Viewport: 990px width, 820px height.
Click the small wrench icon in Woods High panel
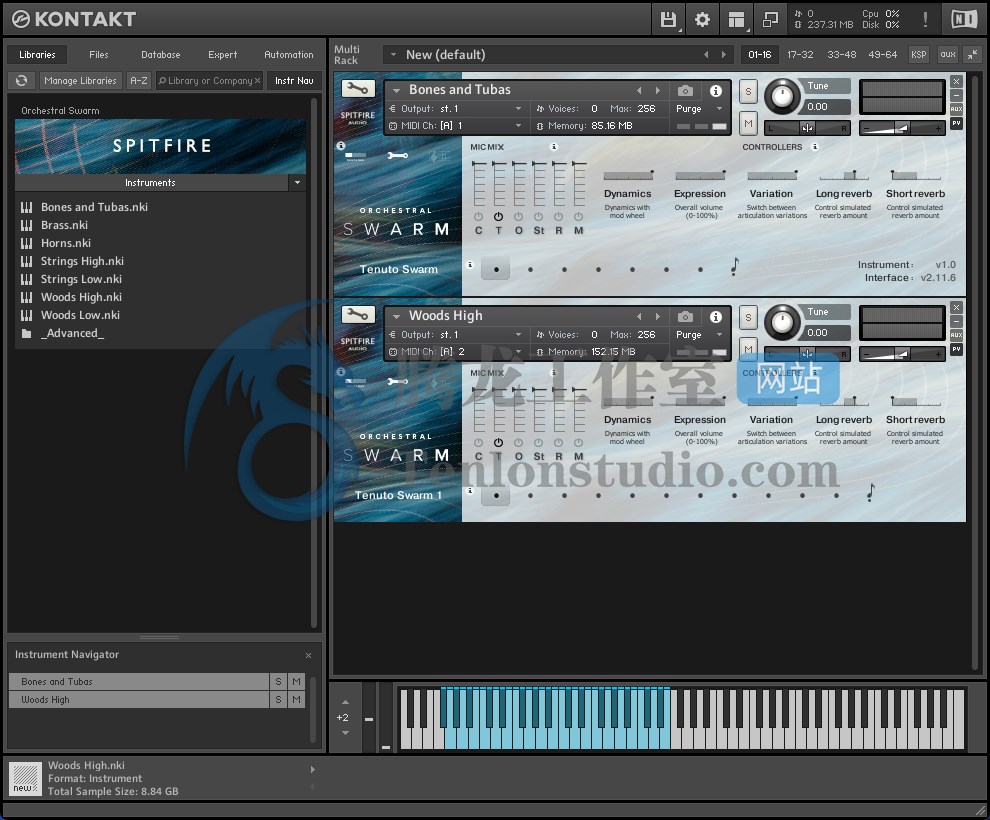click(398, 381)
